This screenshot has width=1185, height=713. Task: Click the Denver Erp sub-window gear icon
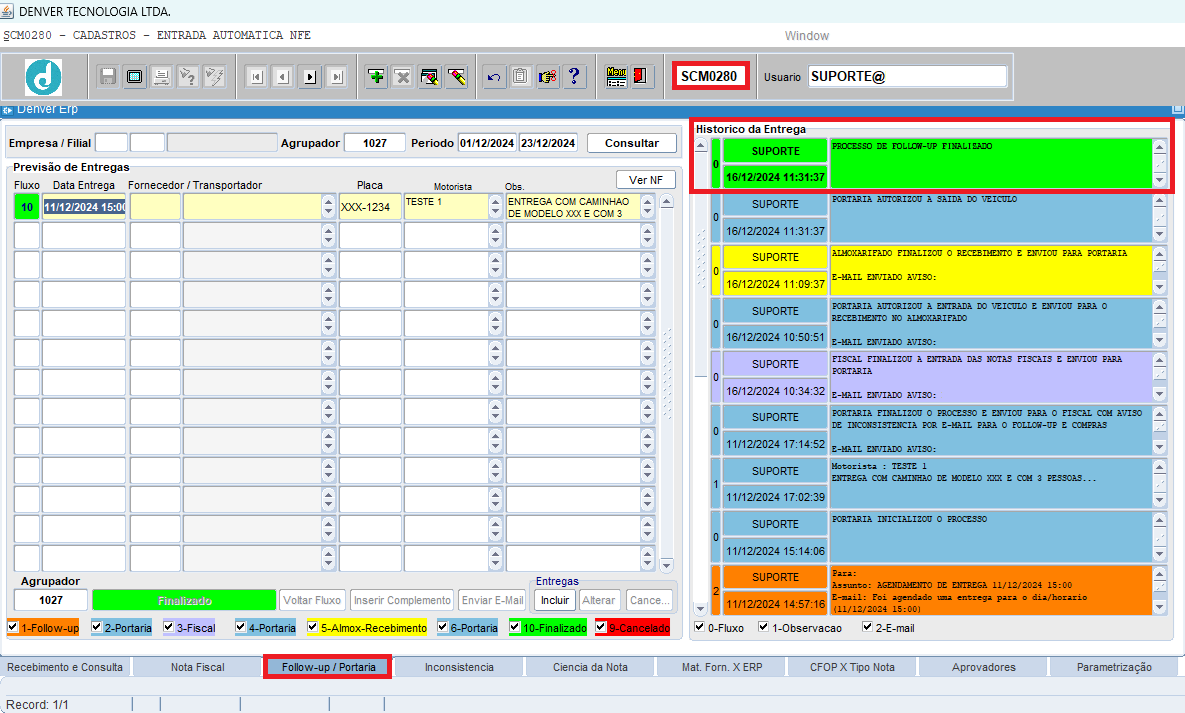coord(8,110)
